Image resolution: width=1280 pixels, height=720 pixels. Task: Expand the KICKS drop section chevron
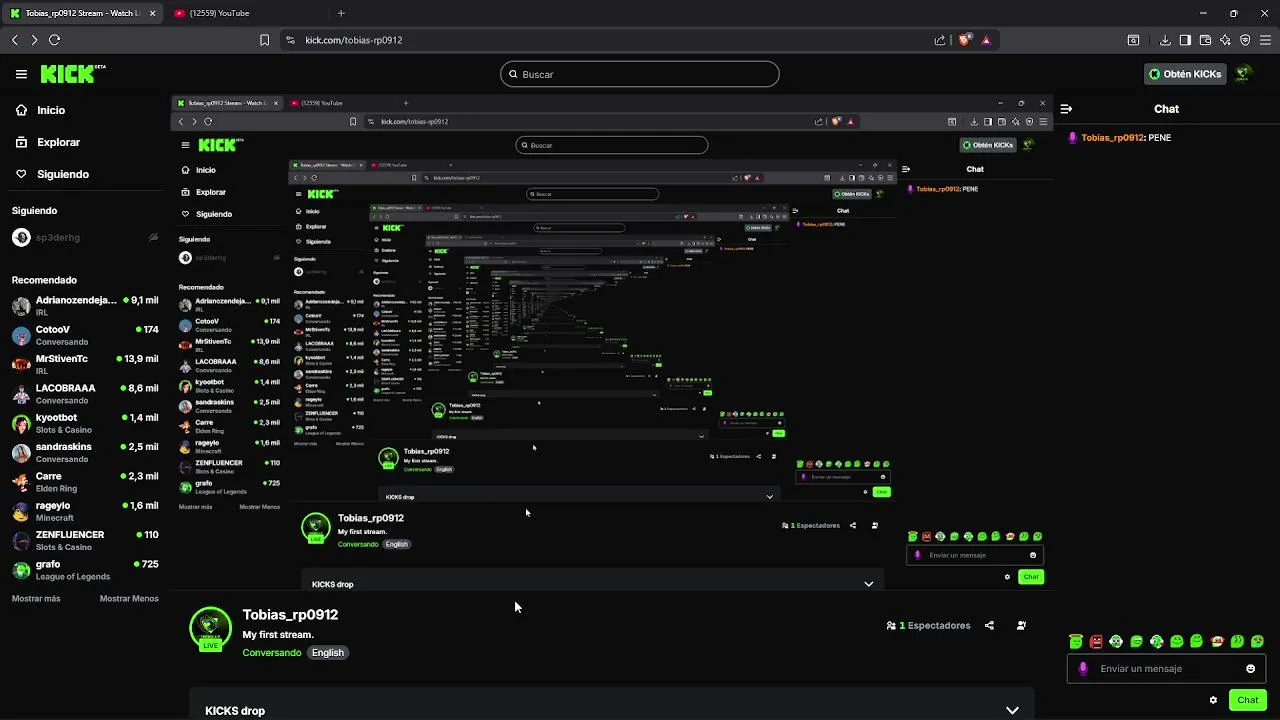1012,711
